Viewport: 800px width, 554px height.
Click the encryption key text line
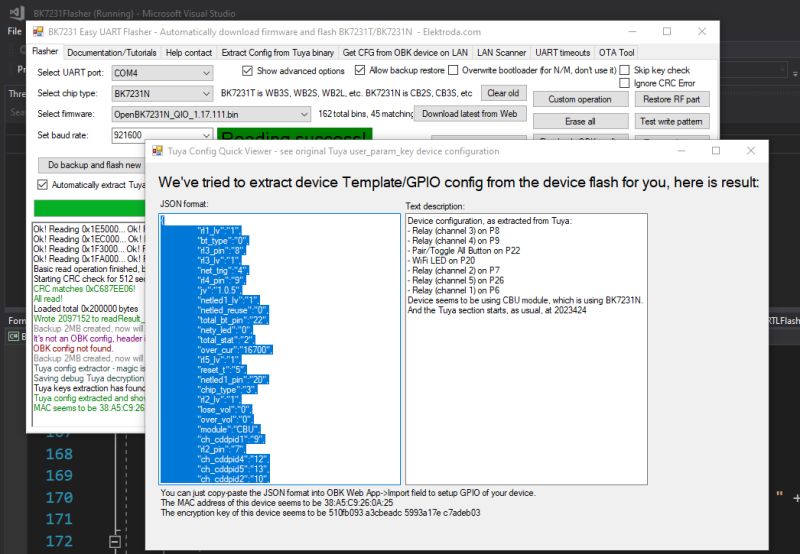tap(320, 513)
